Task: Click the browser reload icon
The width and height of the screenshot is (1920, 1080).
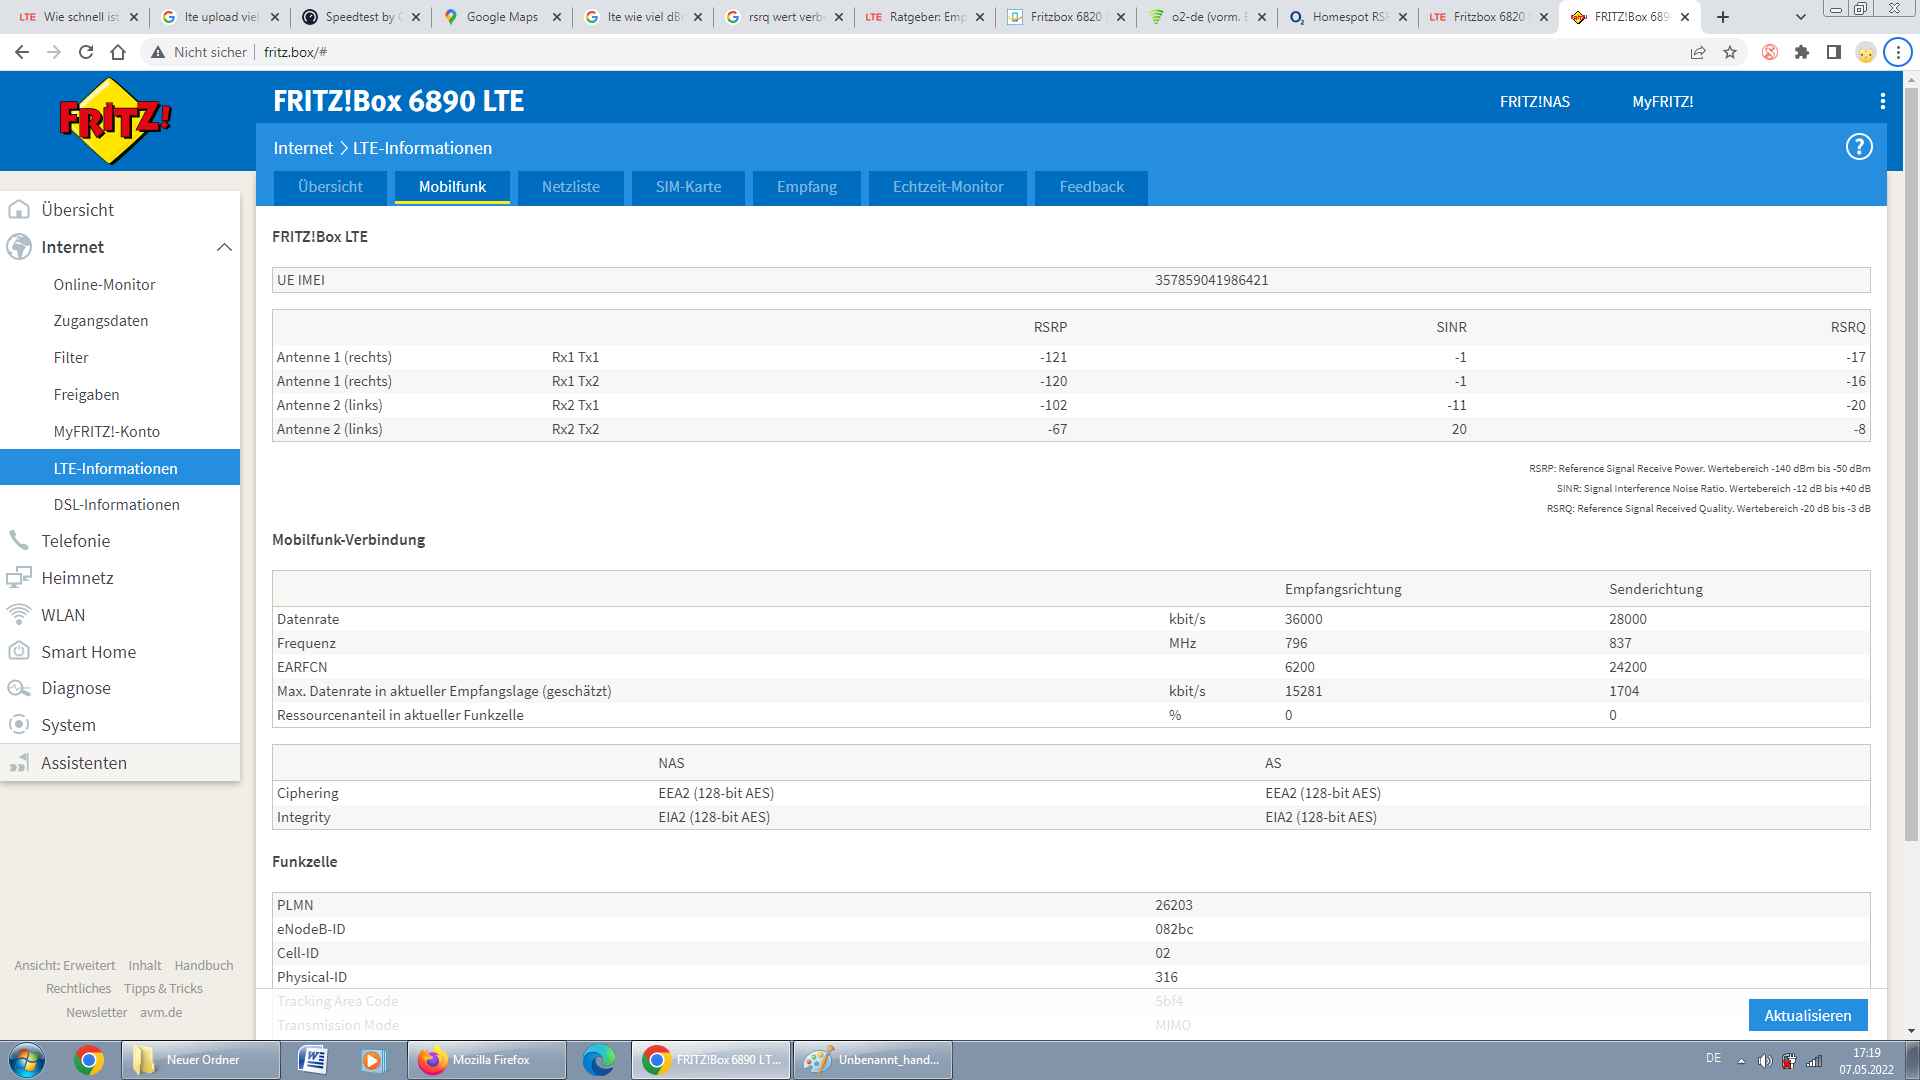Action: (86, 52)
